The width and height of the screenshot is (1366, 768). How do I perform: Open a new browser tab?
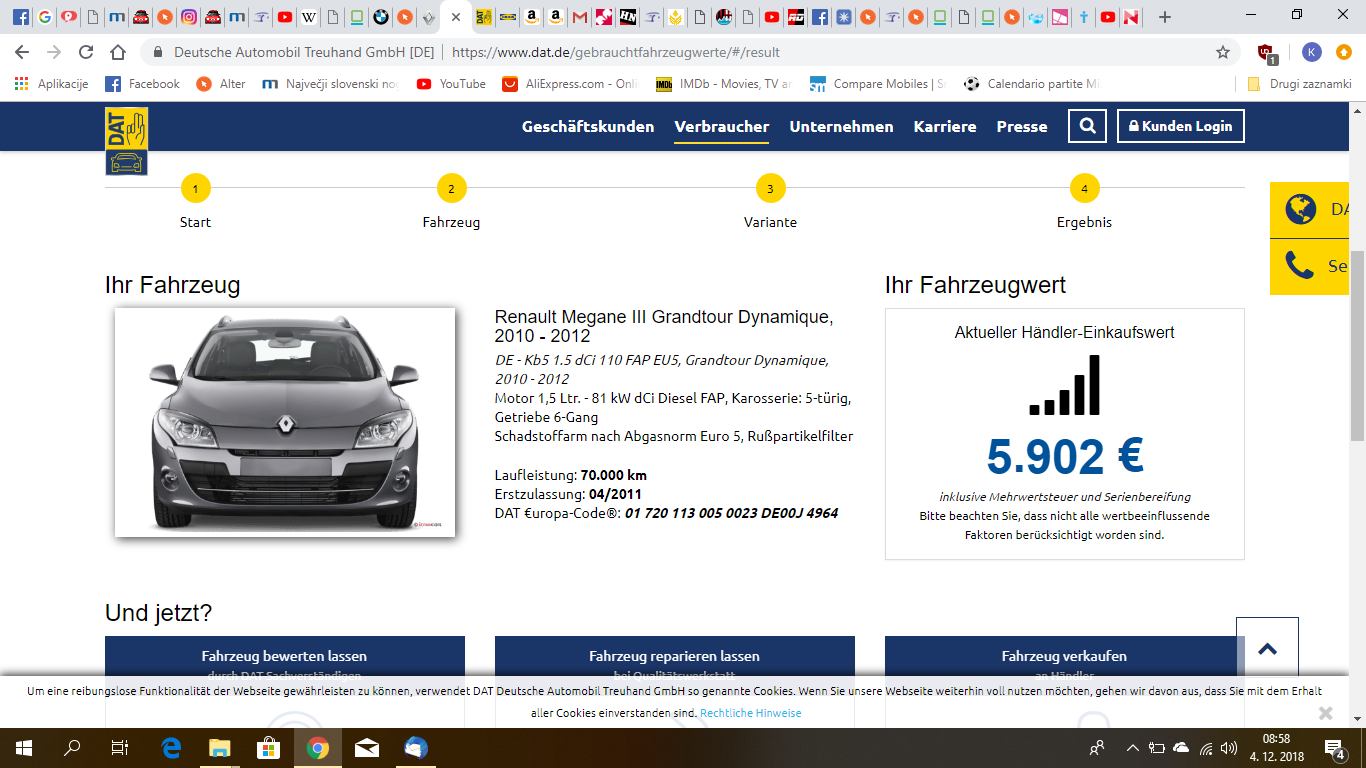coord(1164,17)
